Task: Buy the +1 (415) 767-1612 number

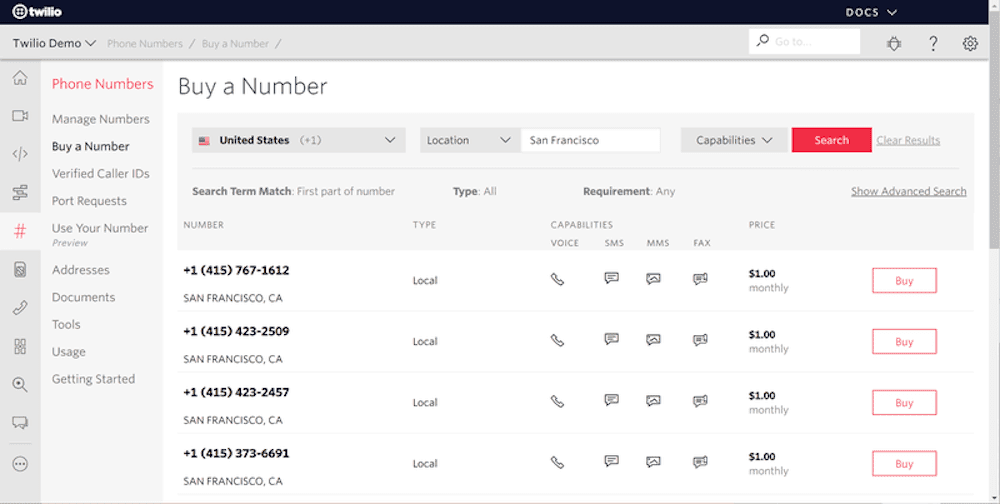Action: (x=904, y=281)
